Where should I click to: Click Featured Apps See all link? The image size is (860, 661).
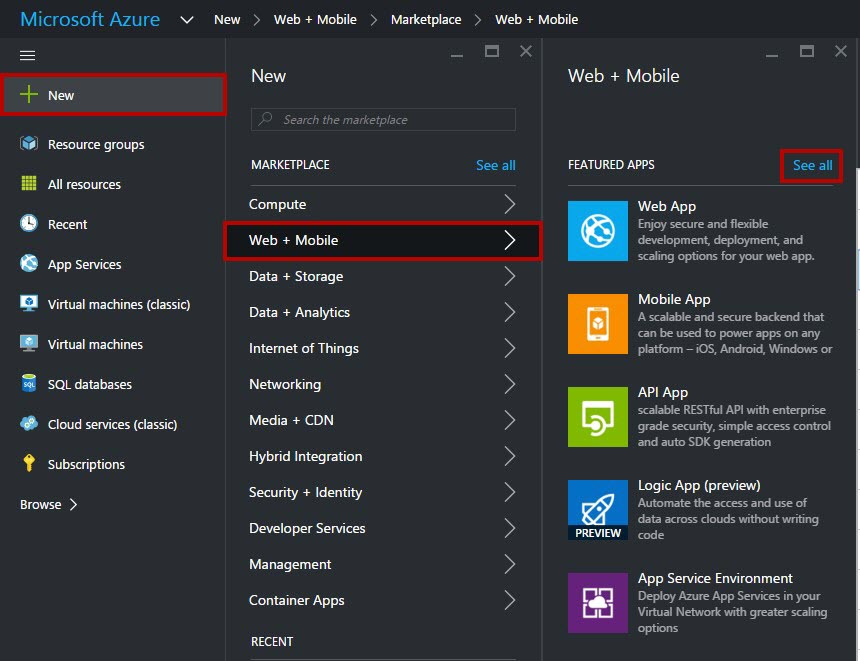[x=812, y=165]
